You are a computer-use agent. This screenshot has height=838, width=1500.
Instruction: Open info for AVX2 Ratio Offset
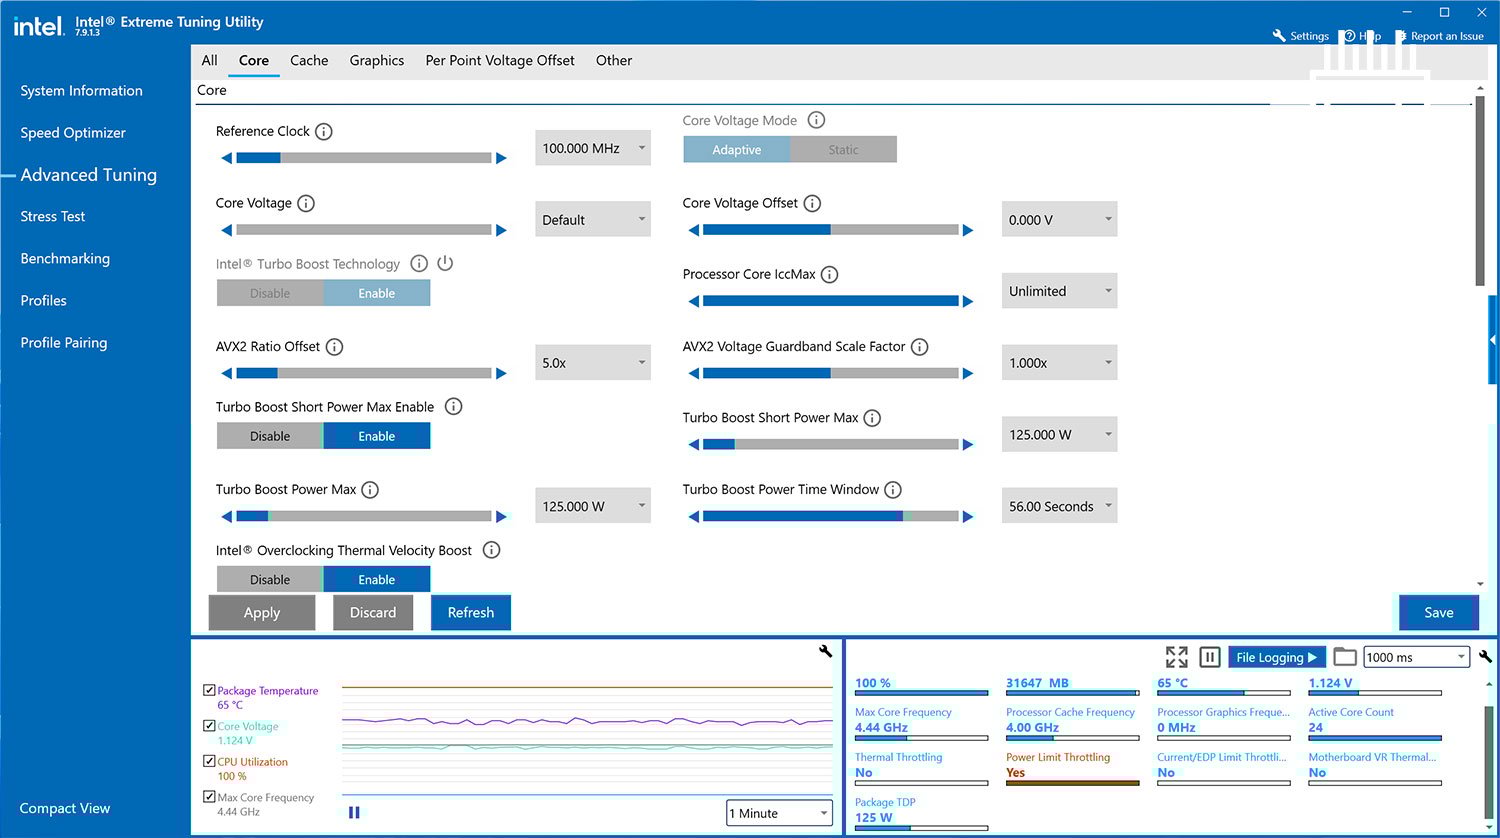(x=334, y=347)
